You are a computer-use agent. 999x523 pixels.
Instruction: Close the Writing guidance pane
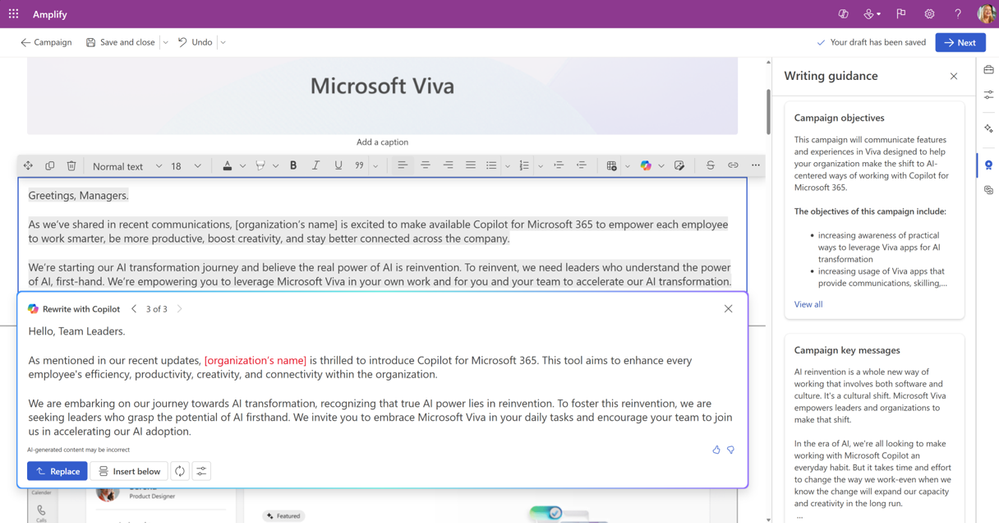[954, 76]
